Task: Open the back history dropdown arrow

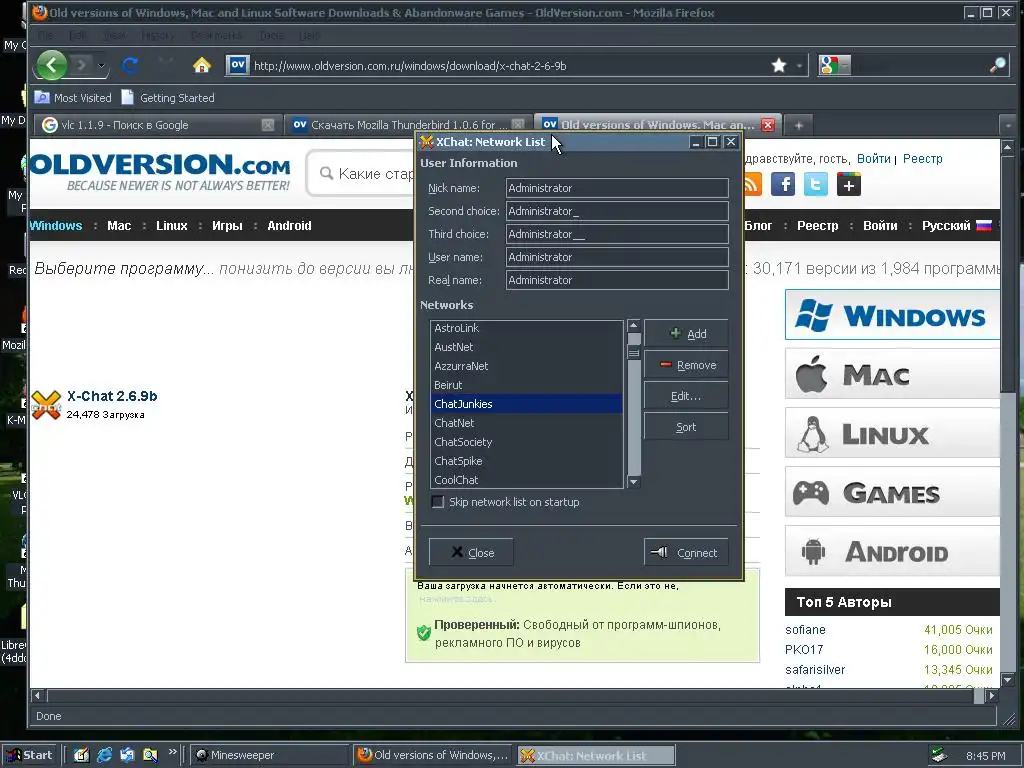Action: (x=101, y=65)
